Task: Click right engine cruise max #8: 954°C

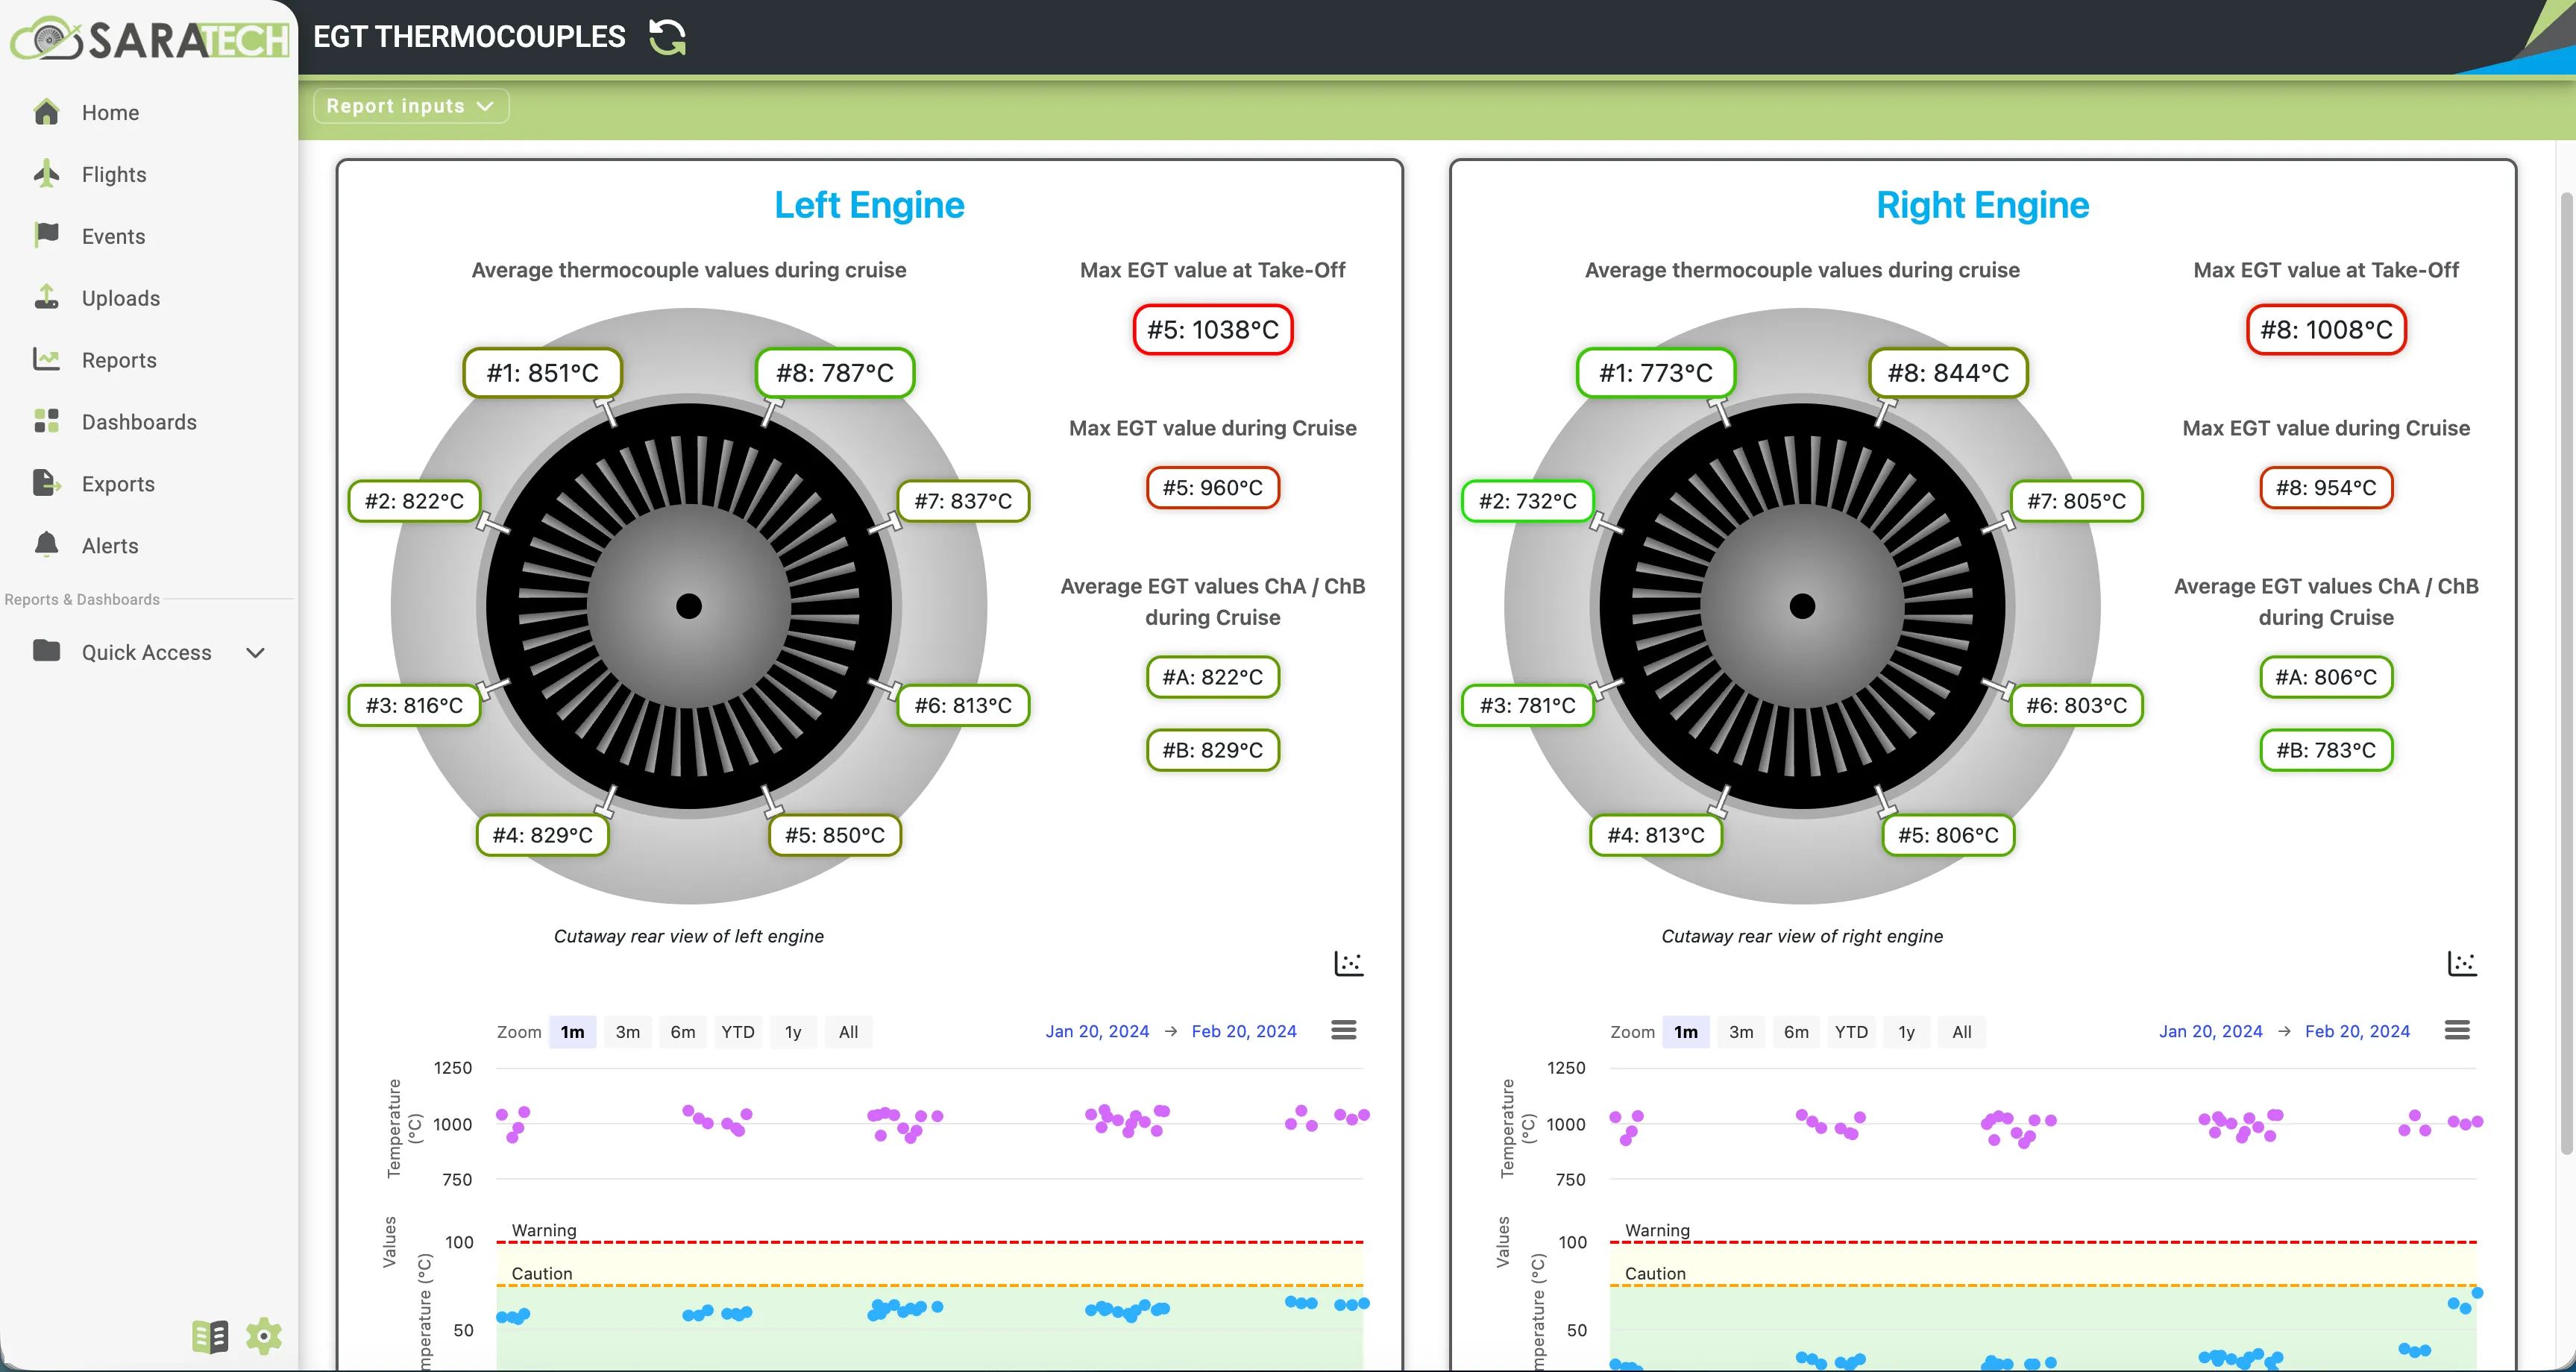Action: pos(2326,488)
